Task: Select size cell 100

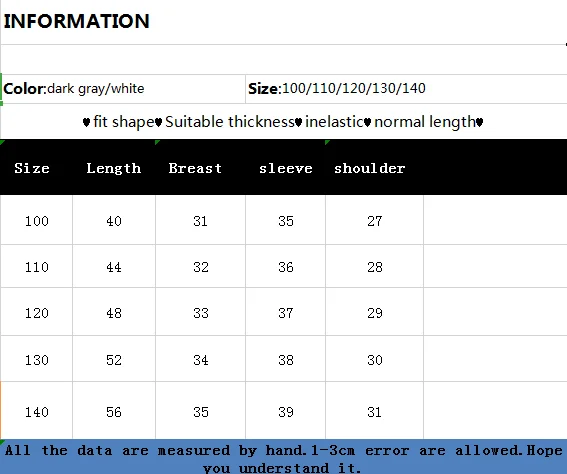Action: tap(37, 221)
